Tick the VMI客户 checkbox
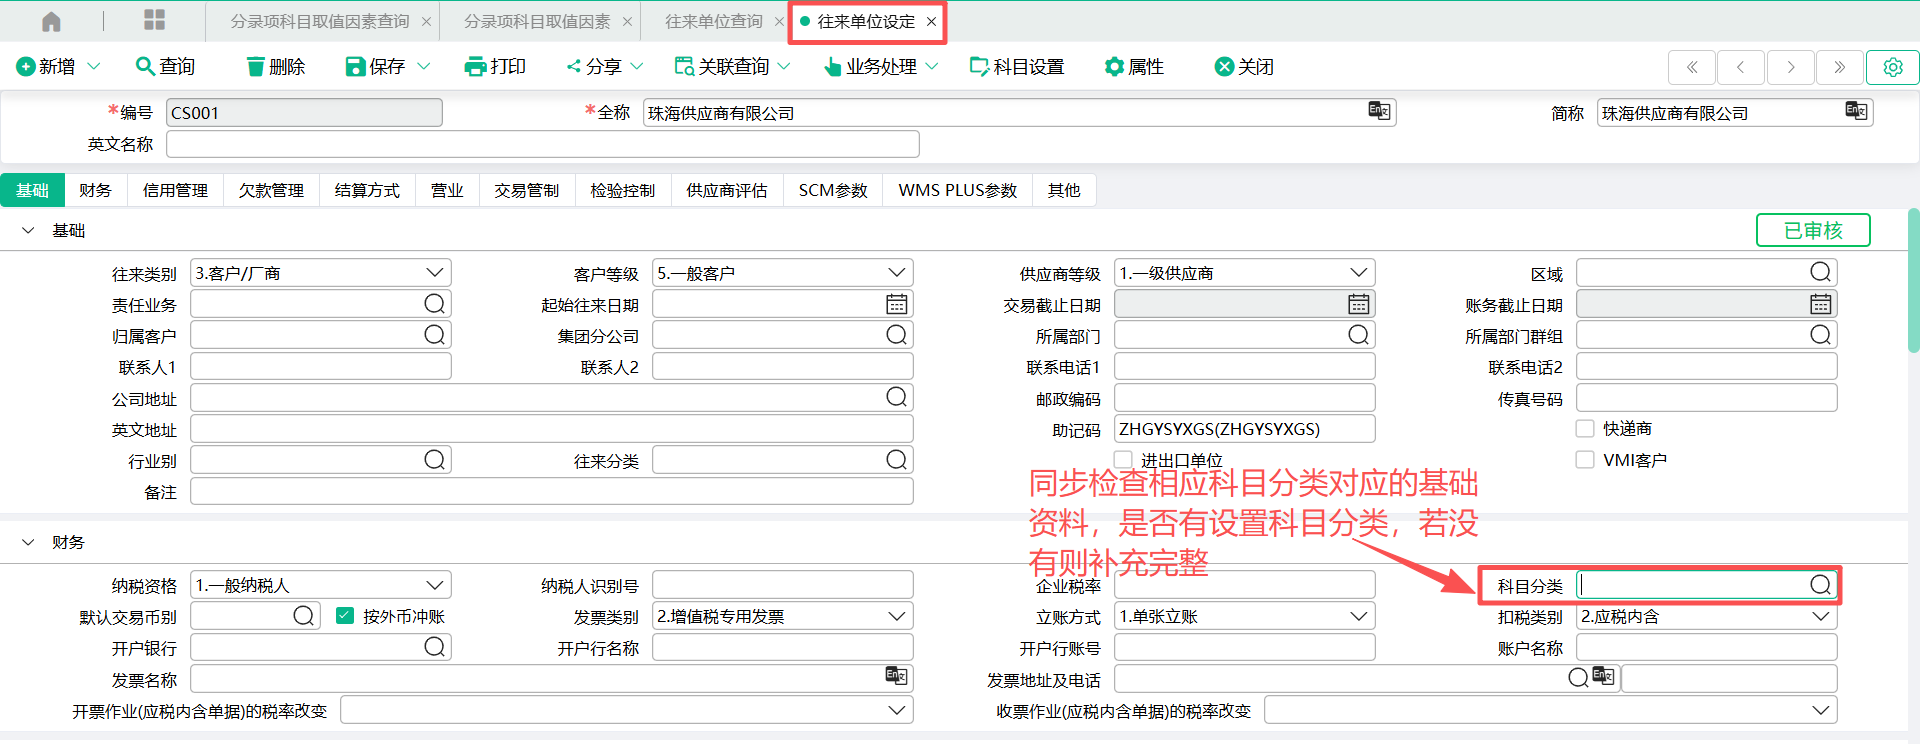 pyautogui.click(x=1585, y=460)
